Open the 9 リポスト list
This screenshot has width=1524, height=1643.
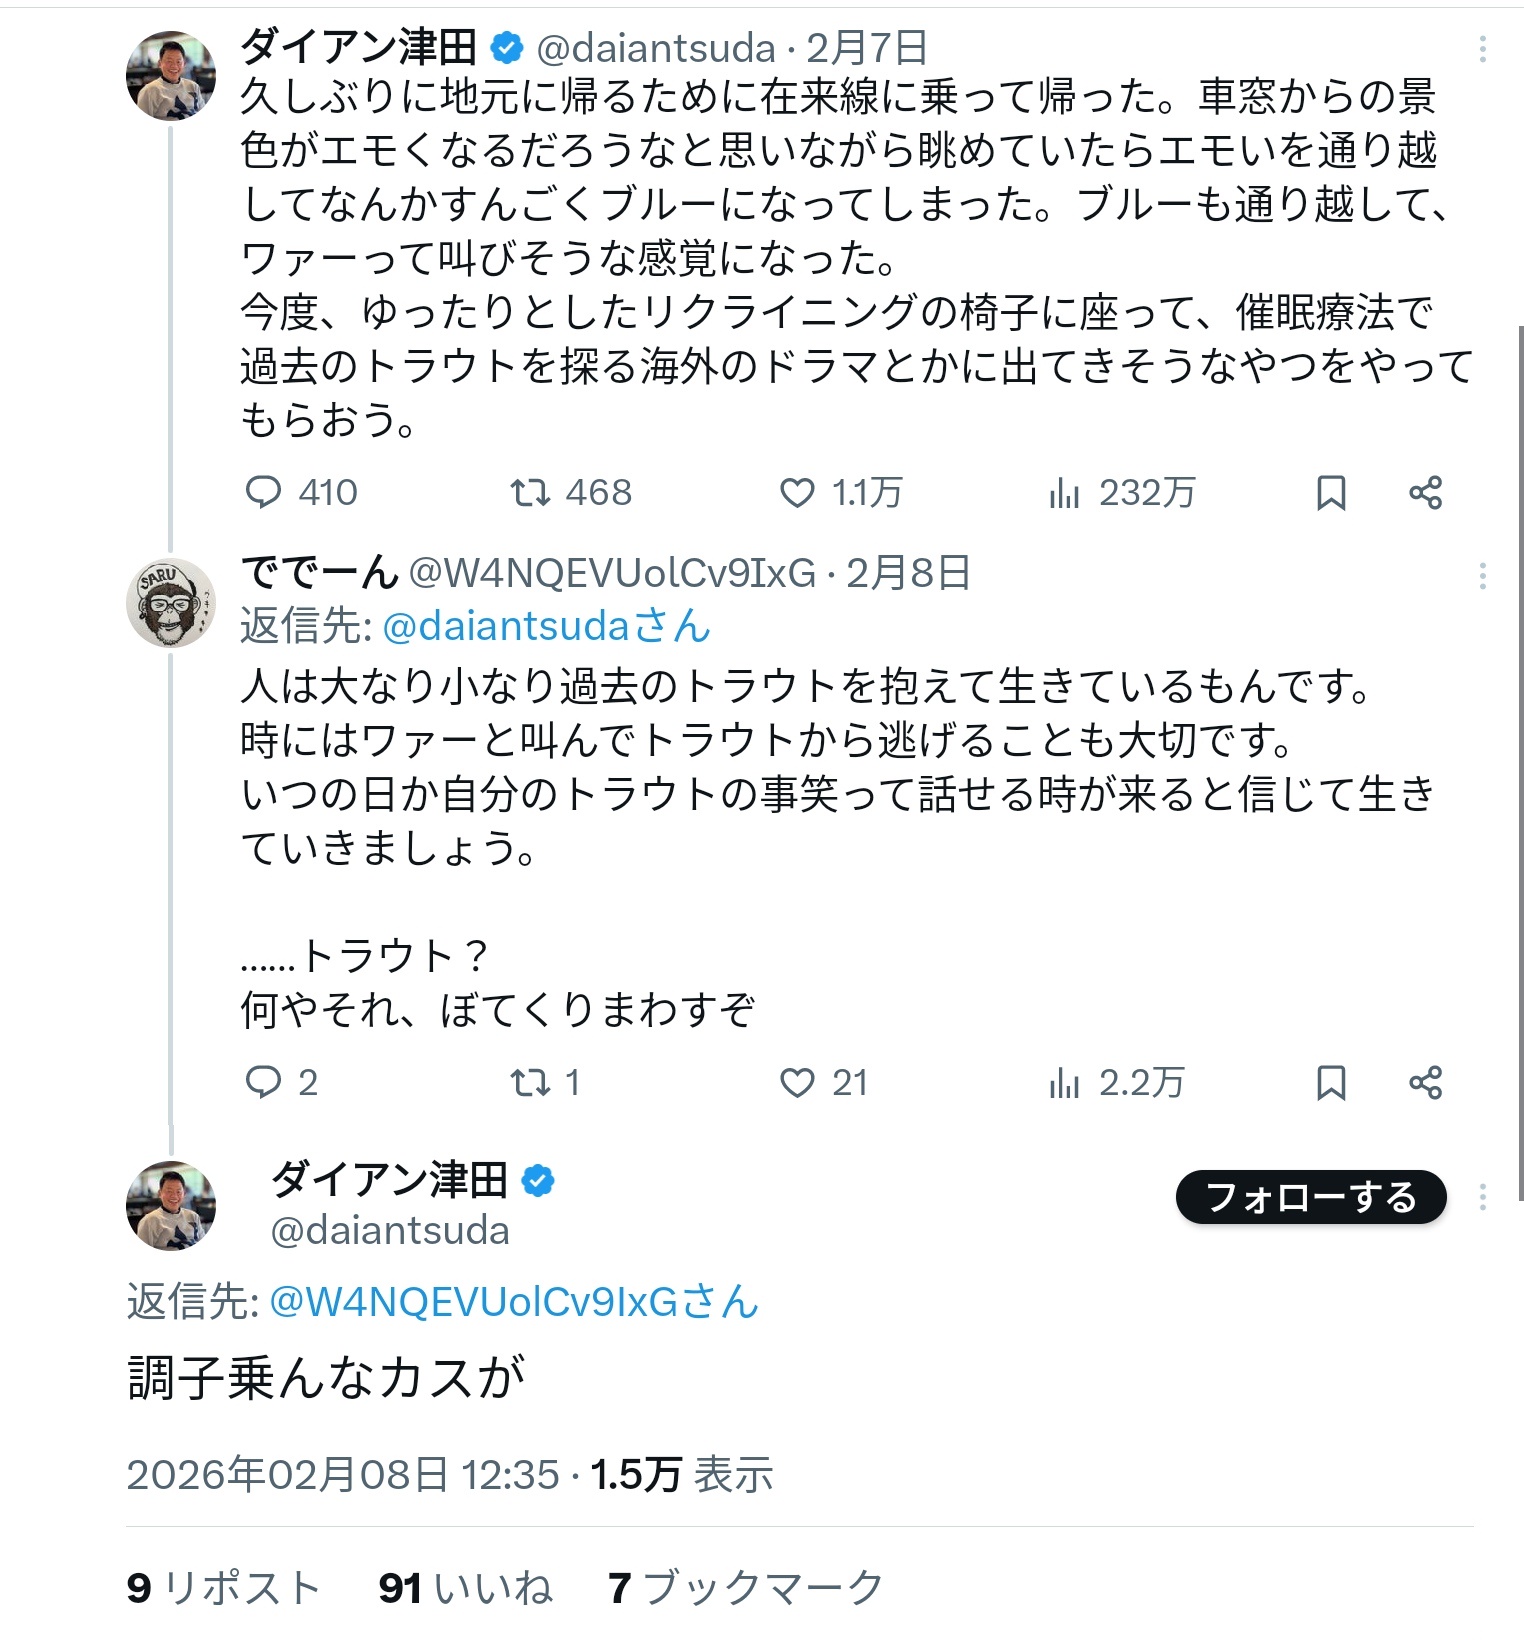pyautogui.click(x=223, y=1588)
